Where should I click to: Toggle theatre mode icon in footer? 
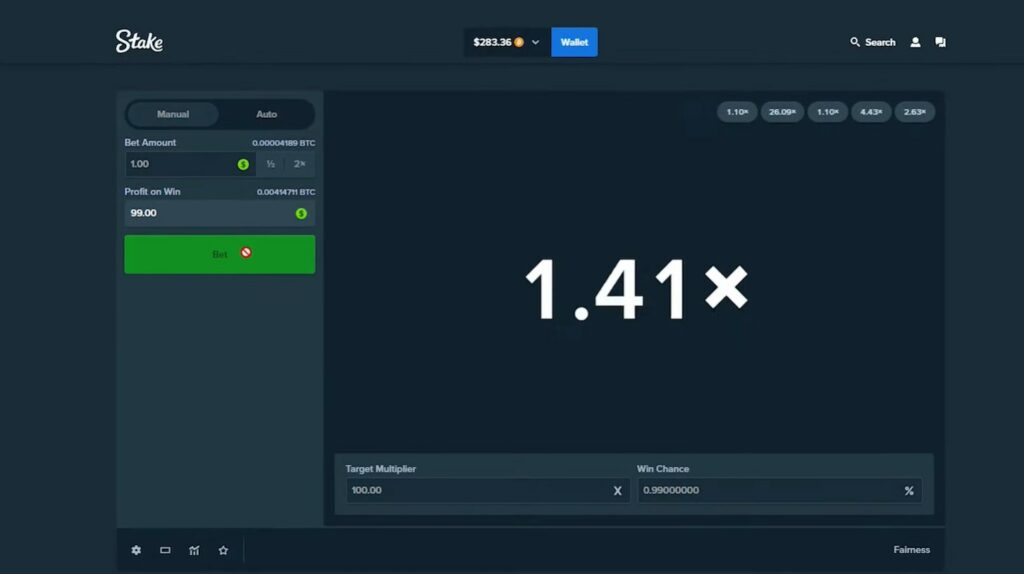[x=165, y=550]
